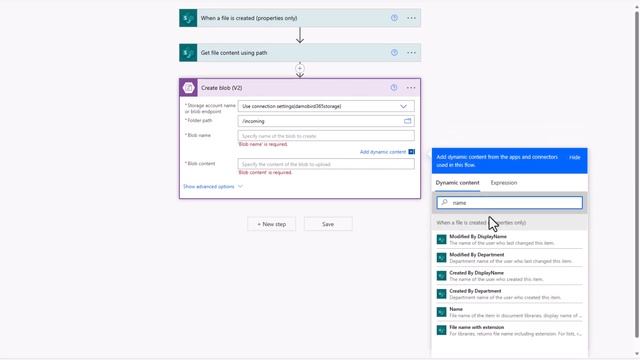Select the Name dynamic content item
Screen dimensions: 640x360
pos(509,312)
